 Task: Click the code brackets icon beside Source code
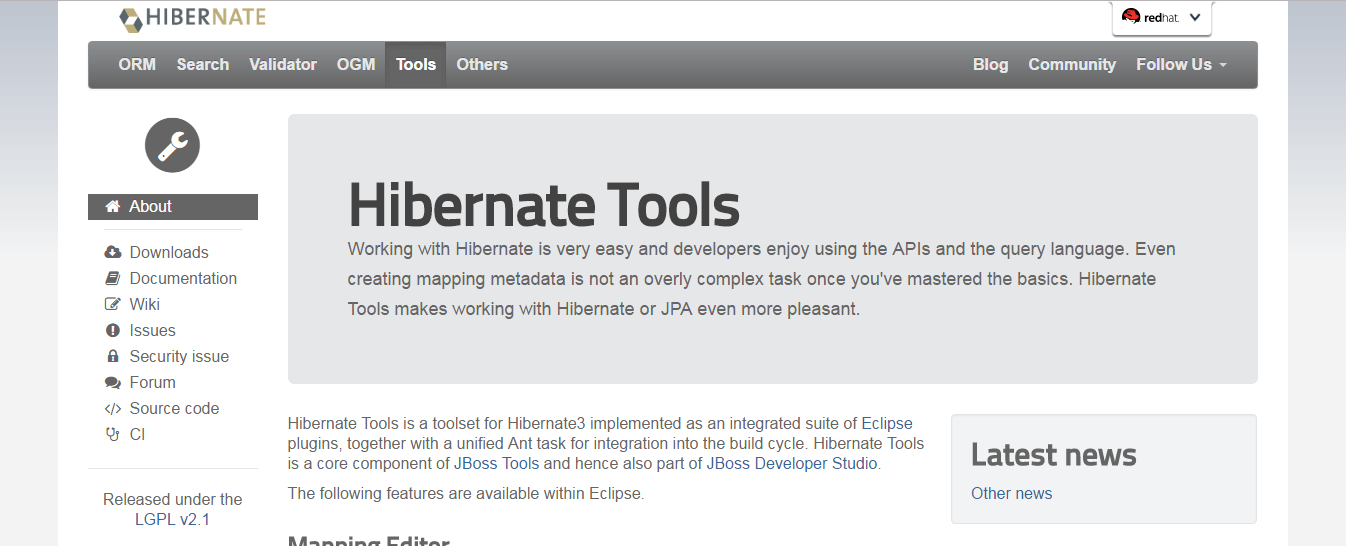(112, 408)
